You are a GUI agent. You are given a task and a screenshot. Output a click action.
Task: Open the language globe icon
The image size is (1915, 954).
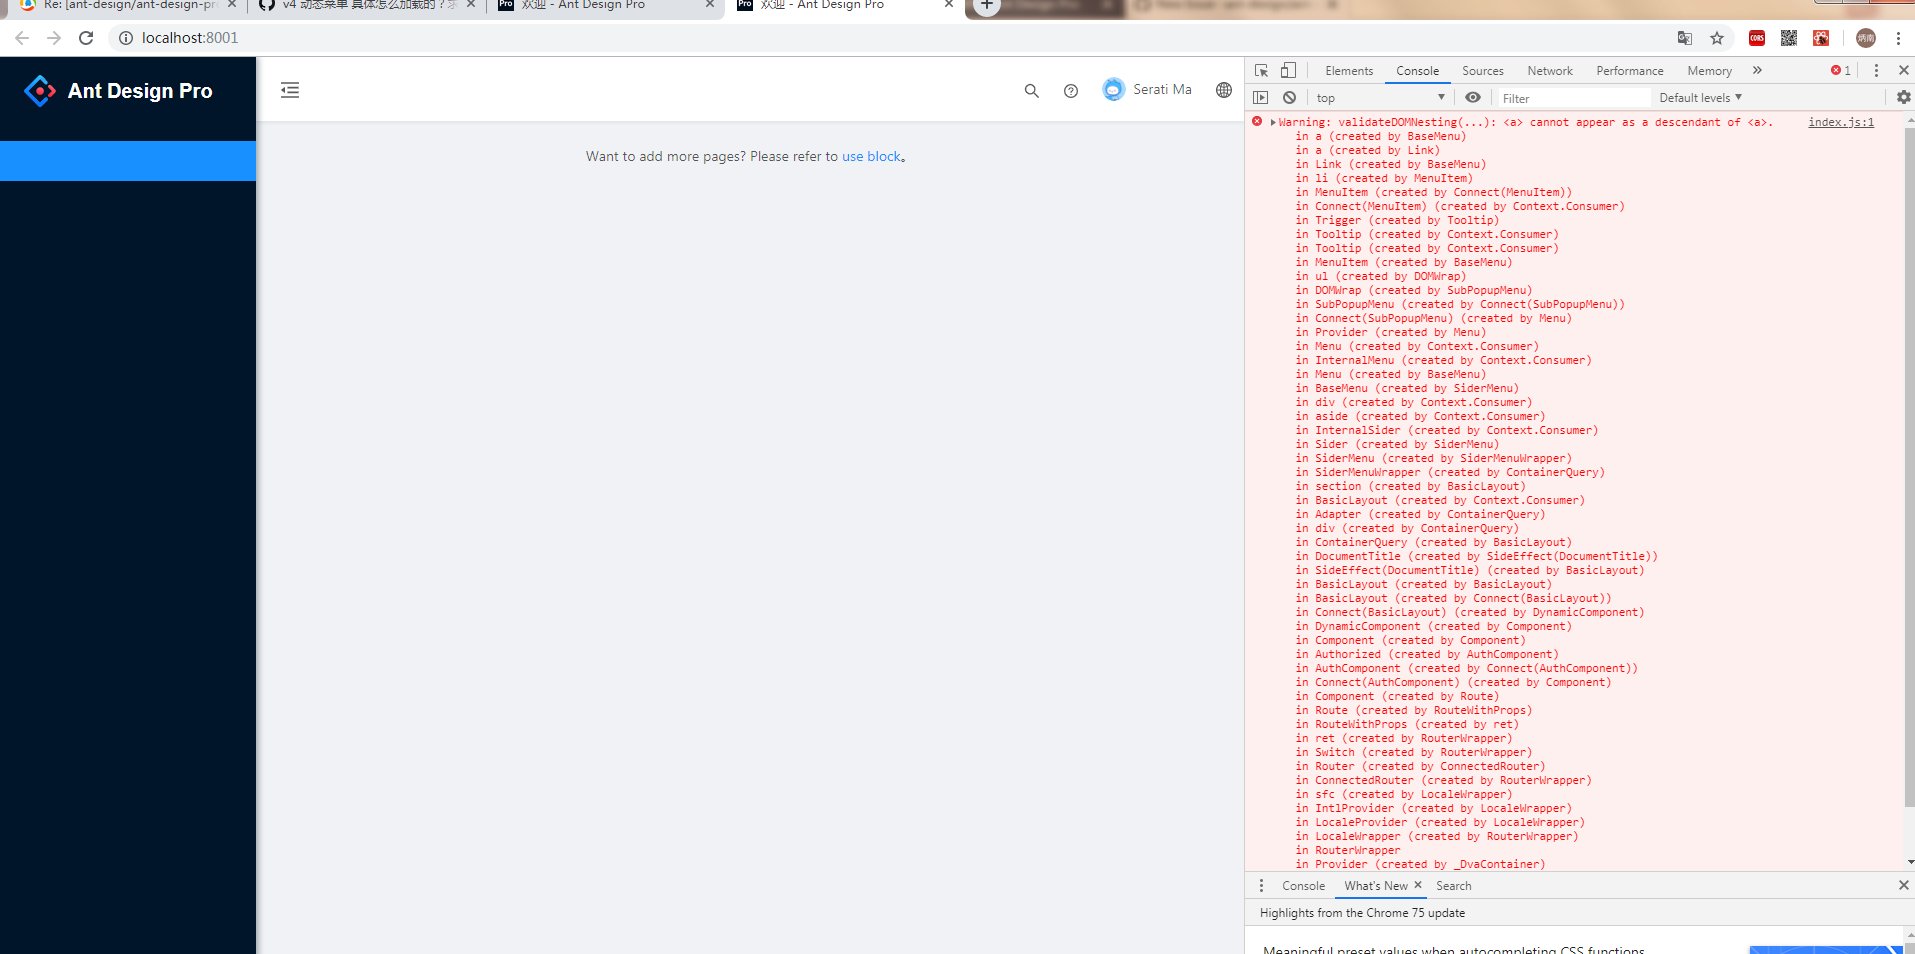click(x=1224, y=90)
